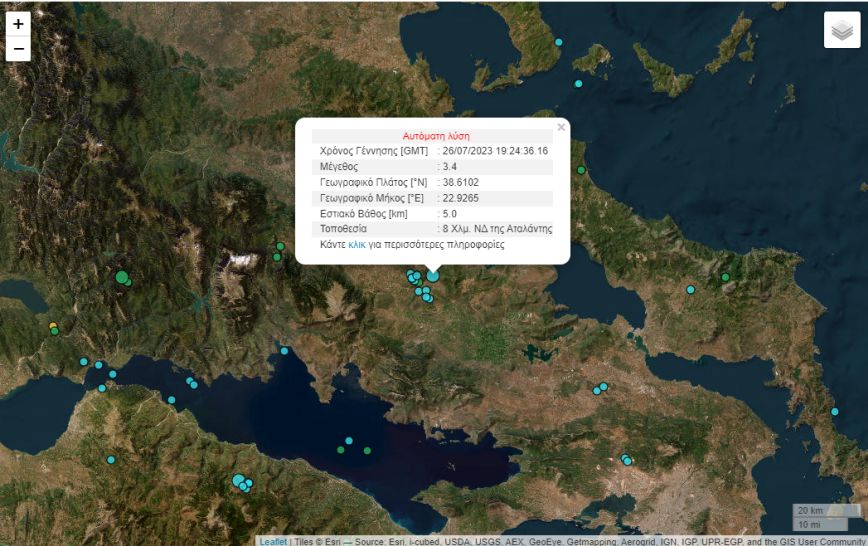Select the blue marker in the sea below Skiathos
Image resolution: width=868 pixels, height=546 pixels.
[578, 83]
